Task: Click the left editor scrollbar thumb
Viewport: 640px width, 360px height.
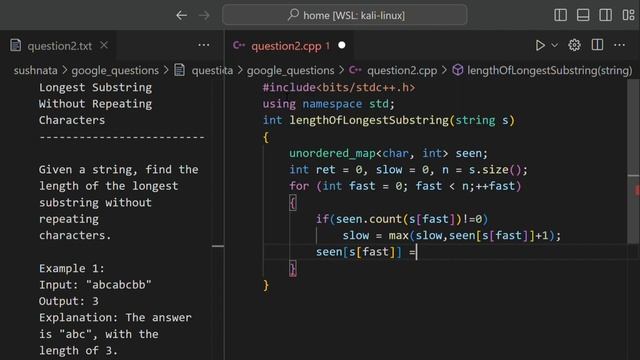Action: [218, 246]
